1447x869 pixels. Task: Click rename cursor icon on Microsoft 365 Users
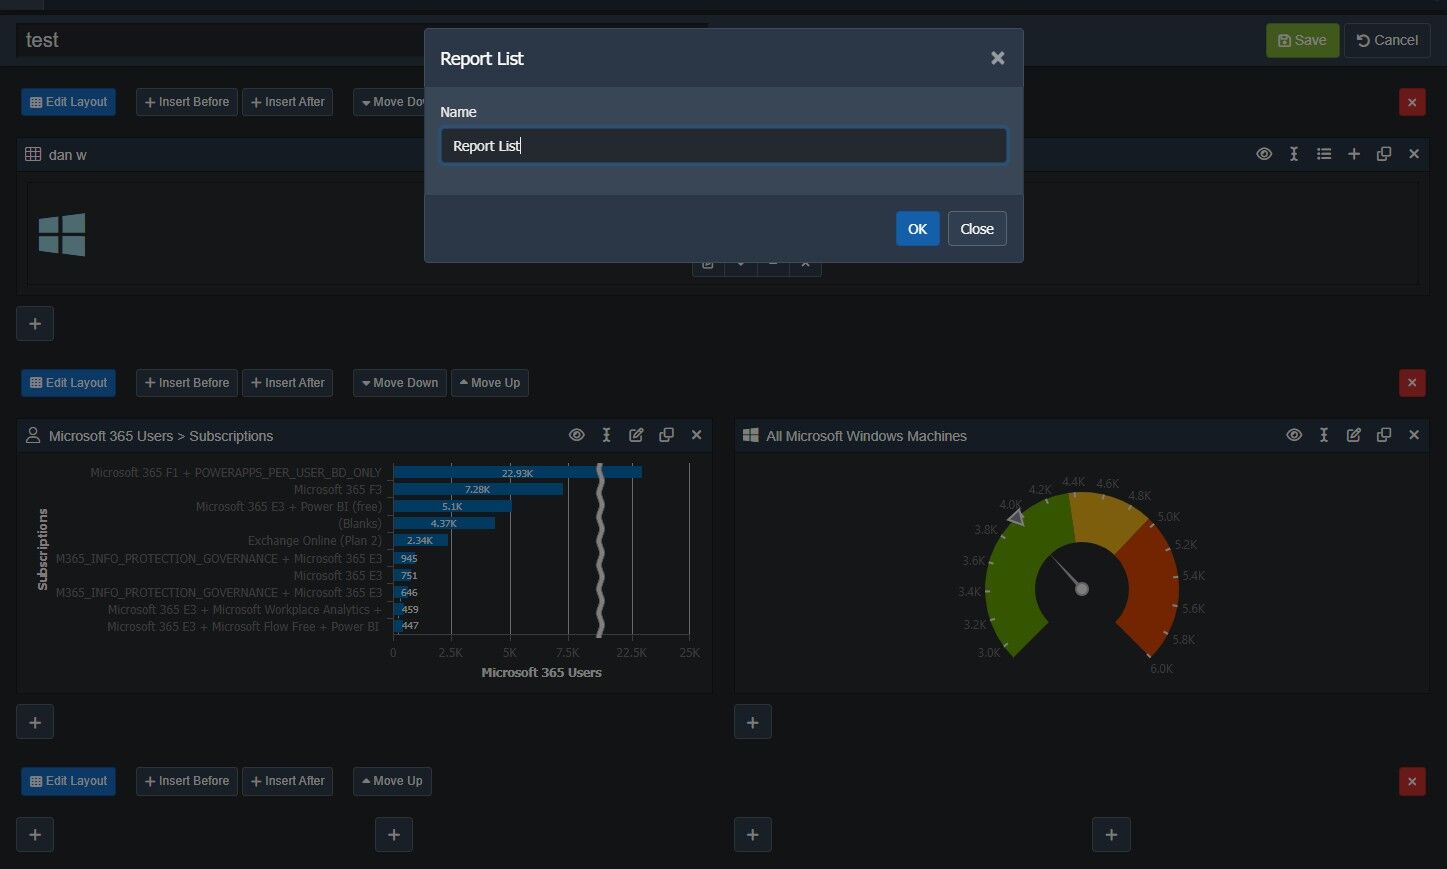click(606, 435)
